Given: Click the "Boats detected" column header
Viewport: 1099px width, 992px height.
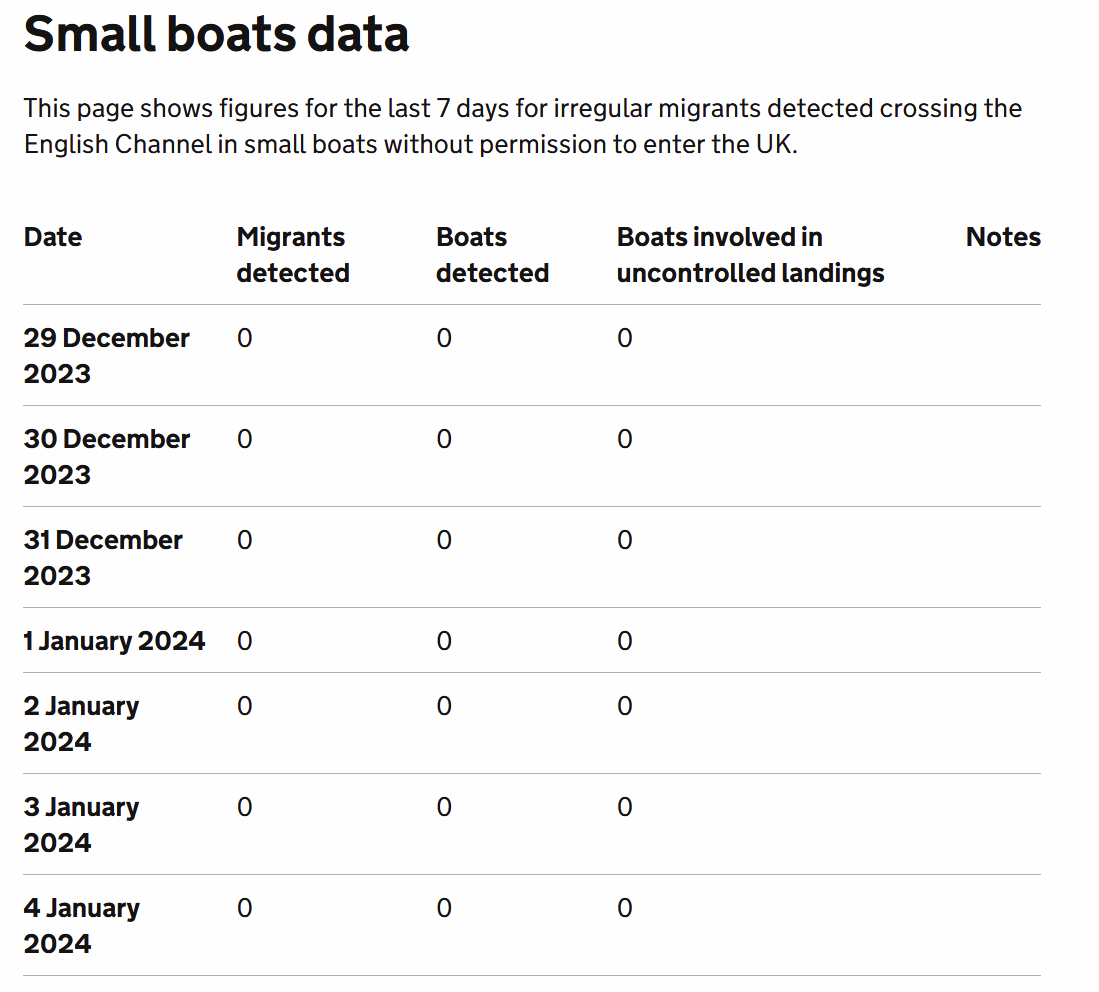Looking at the screenshot, I should tap(492, 255).
